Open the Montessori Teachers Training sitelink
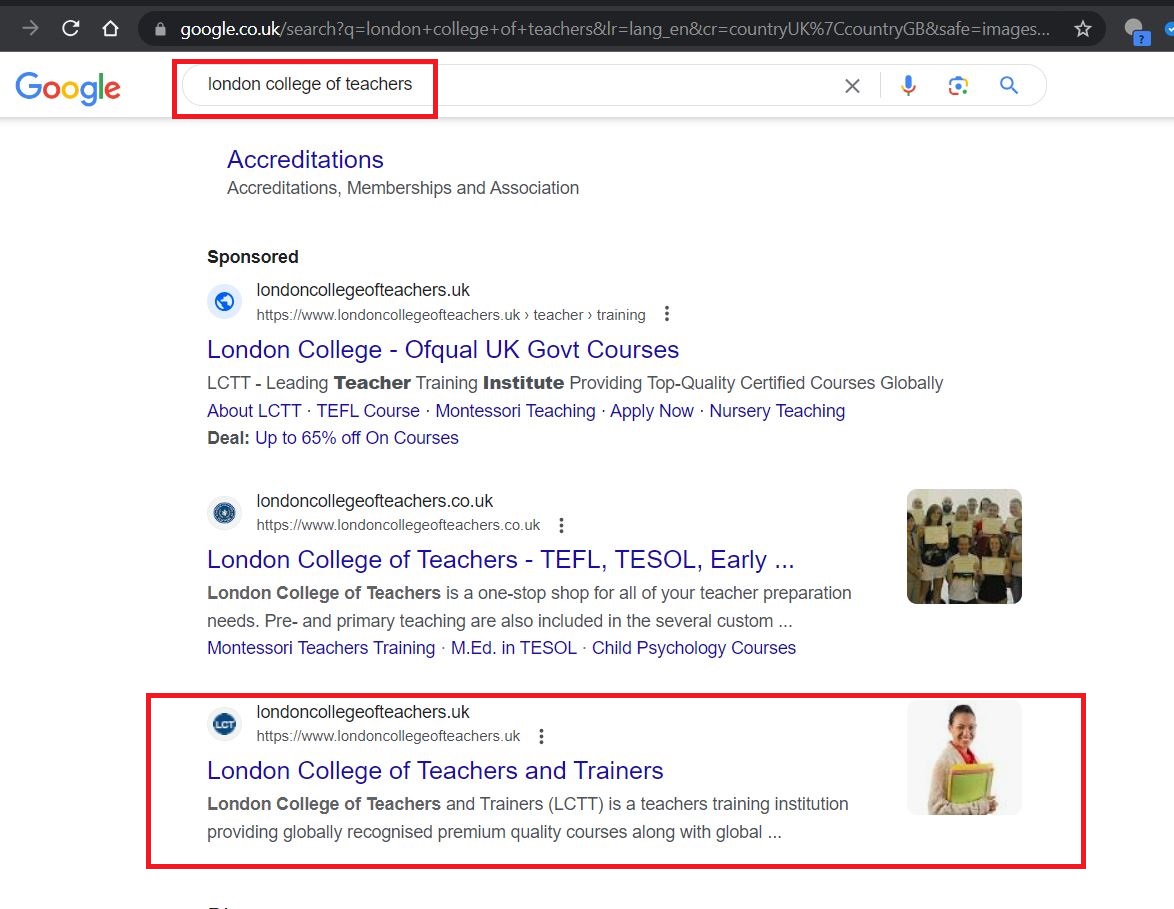The image size is (1174, 909). 321,648
